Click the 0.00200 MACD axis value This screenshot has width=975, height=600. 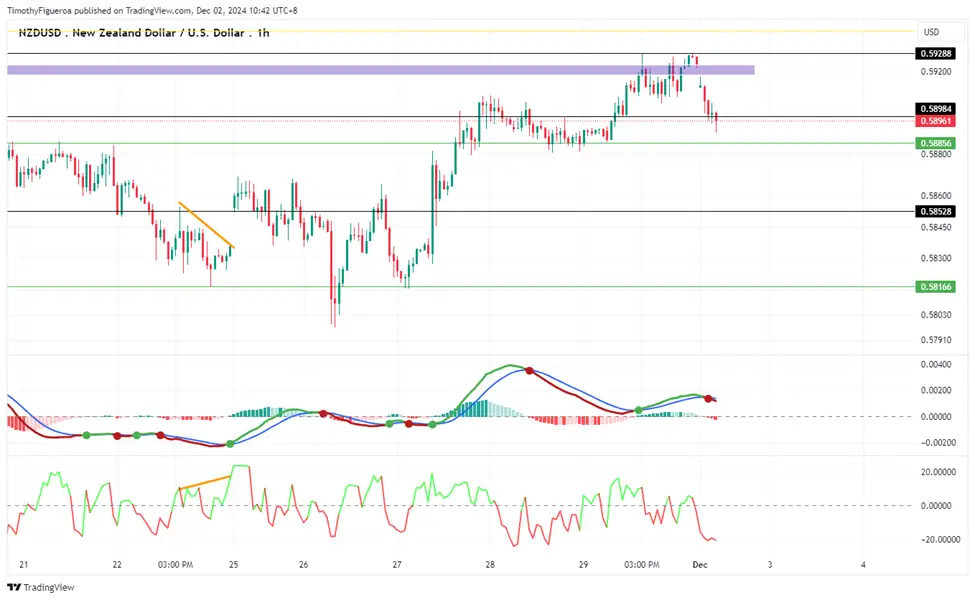click(x=936, y=390)
